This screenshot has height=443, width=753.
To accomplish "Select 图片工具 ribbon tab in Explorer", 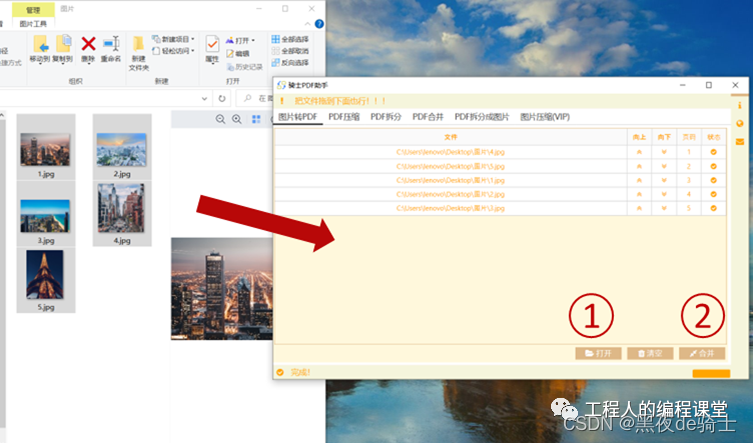I will (x=33, y=24).
